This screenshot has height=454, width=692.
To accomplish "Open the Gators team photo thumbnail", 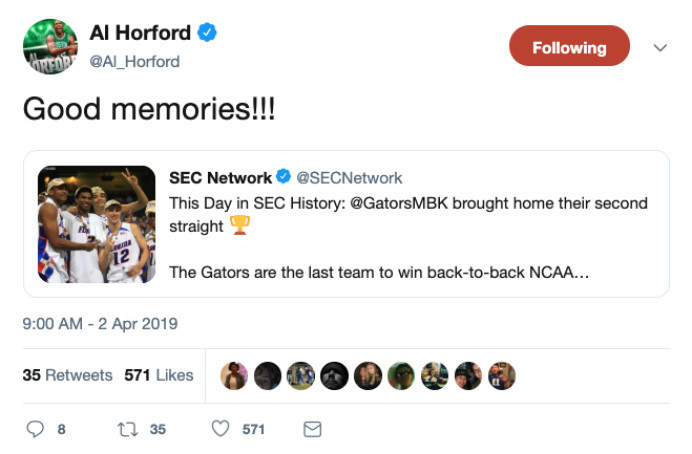I will tap(96, 224).
